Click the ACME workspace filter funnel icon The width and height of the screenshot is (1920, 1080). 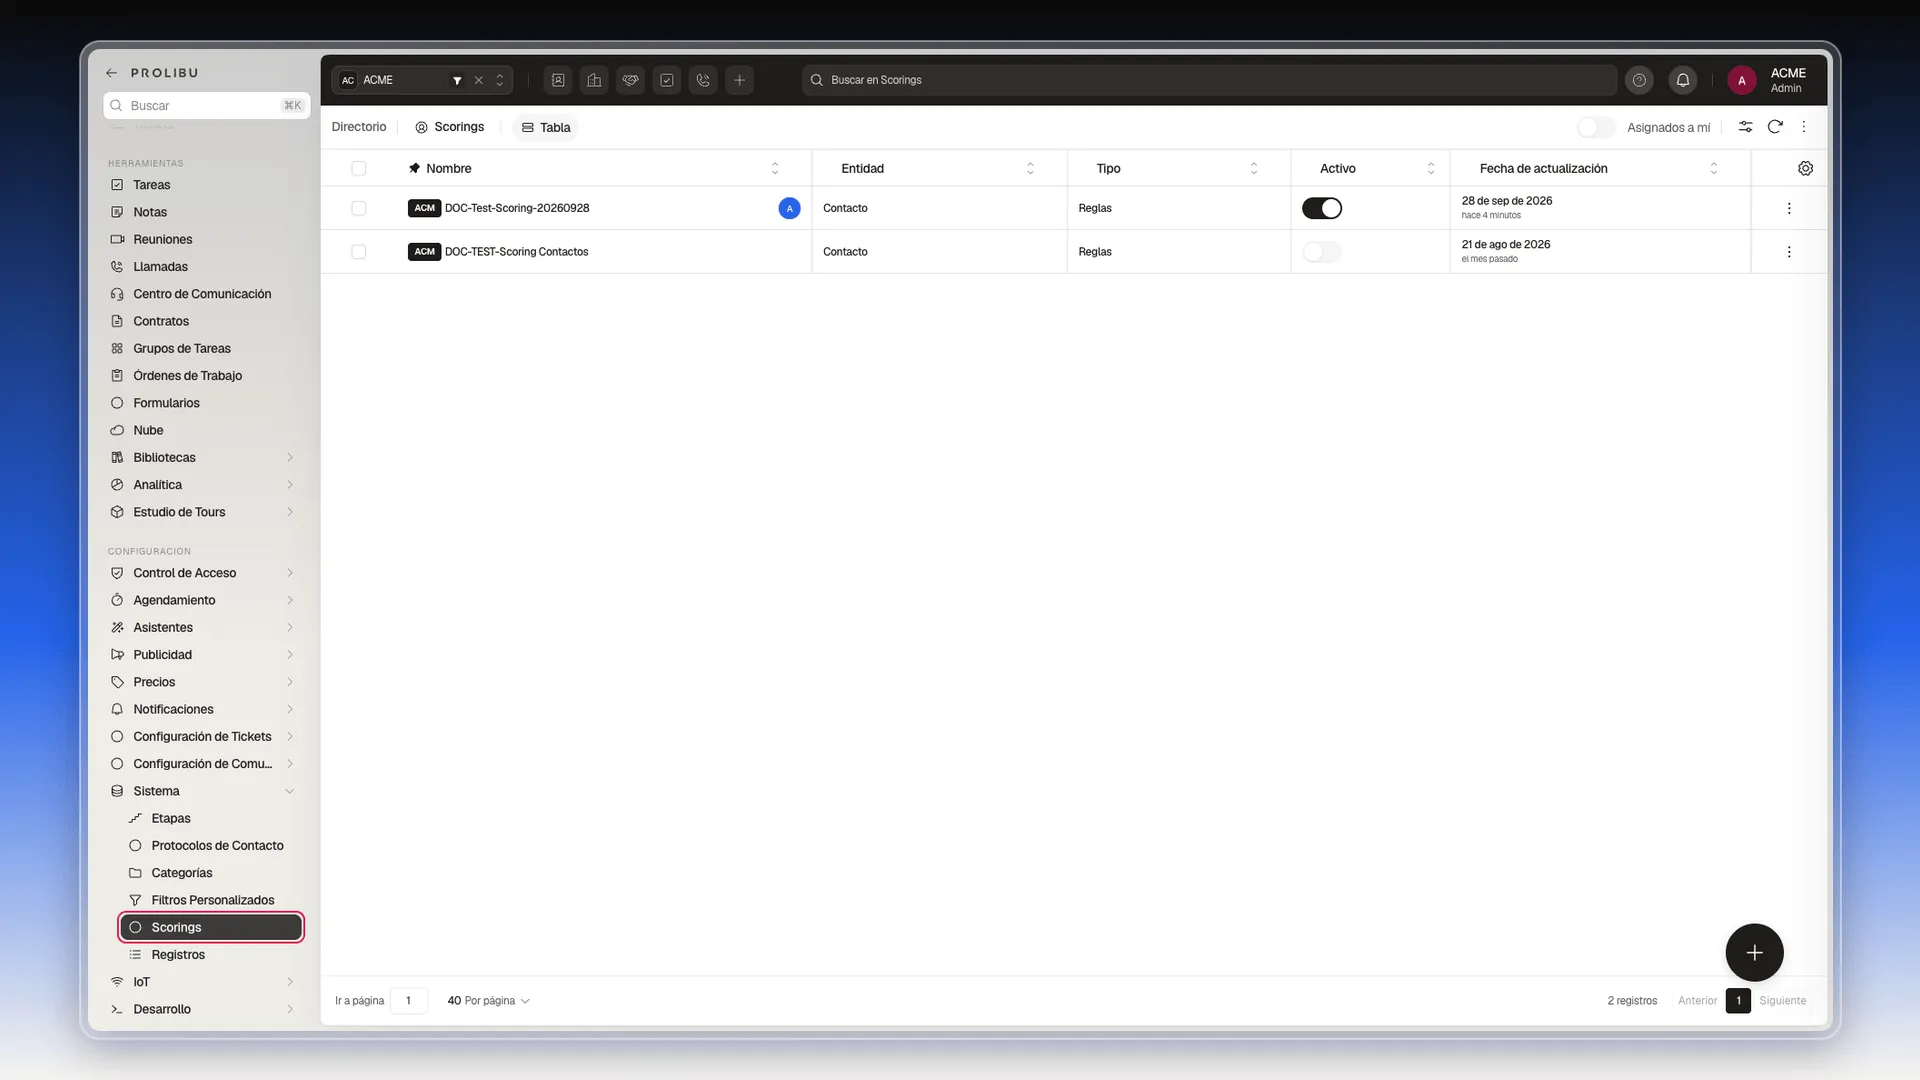457,80
